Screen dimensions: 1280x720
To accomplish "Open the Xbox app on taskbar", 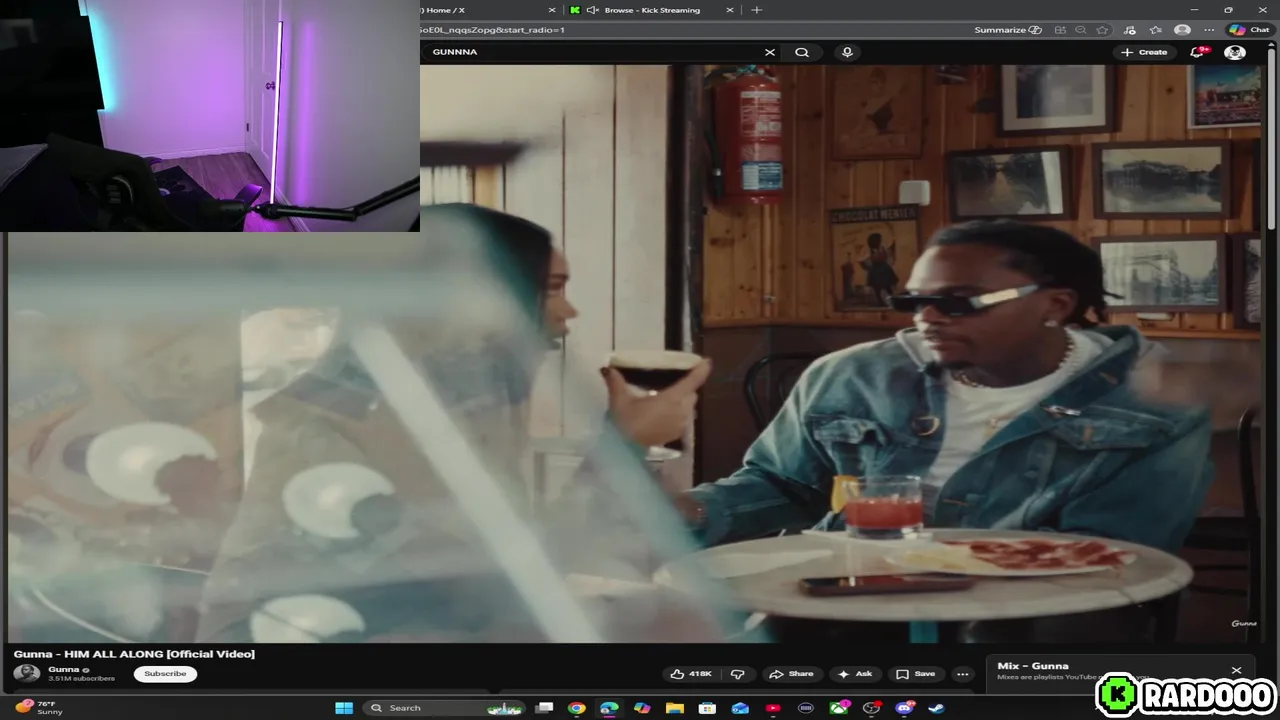I will click(x=839, y=708).
